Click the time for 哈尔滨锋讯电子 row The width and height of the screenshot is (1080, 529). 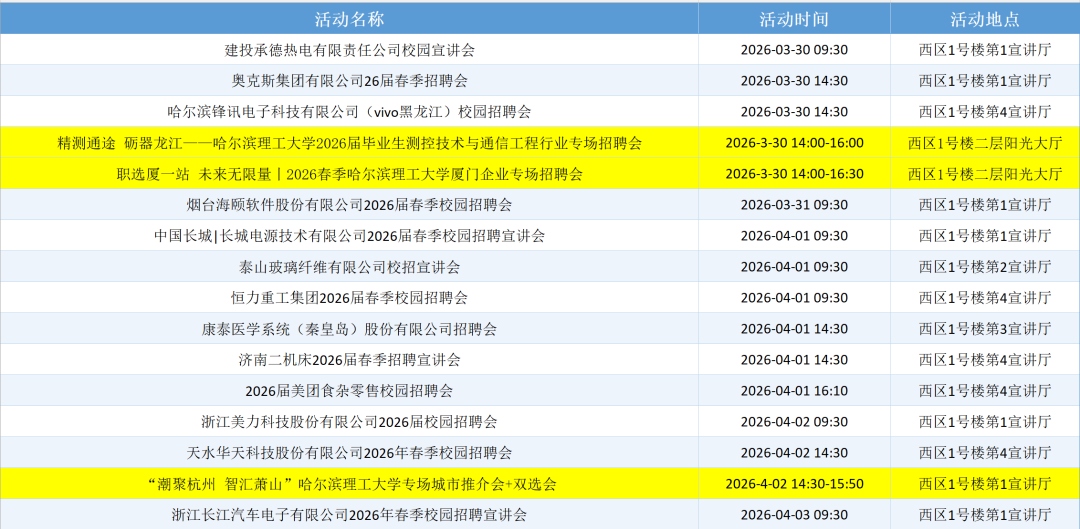click(x=794, y=112)
